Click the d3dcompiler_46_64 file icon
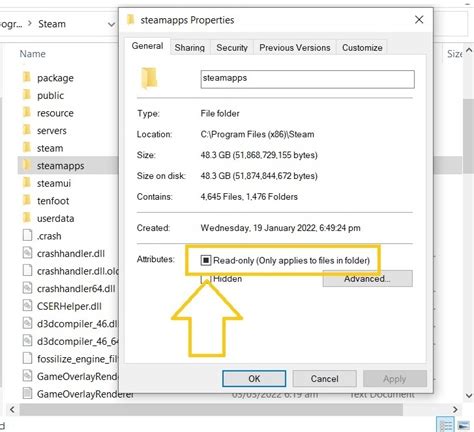 click(27, 341)
